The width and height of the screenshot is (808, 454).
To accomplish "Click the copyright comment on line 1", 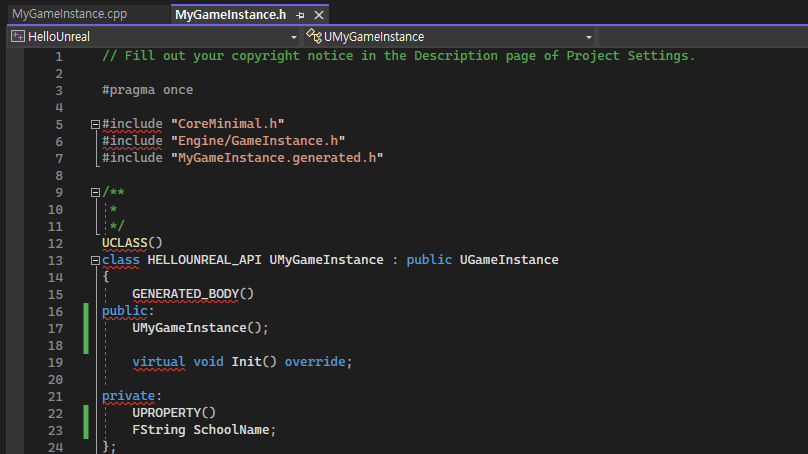I will click(398, 56).
